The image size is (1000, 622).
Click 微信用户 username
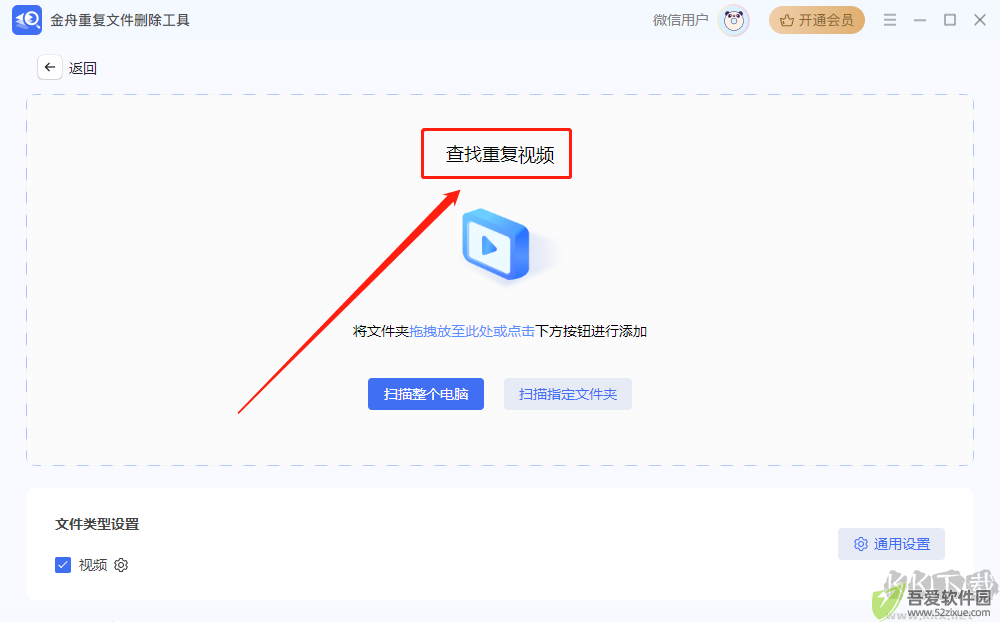click(x=680, y=20)
